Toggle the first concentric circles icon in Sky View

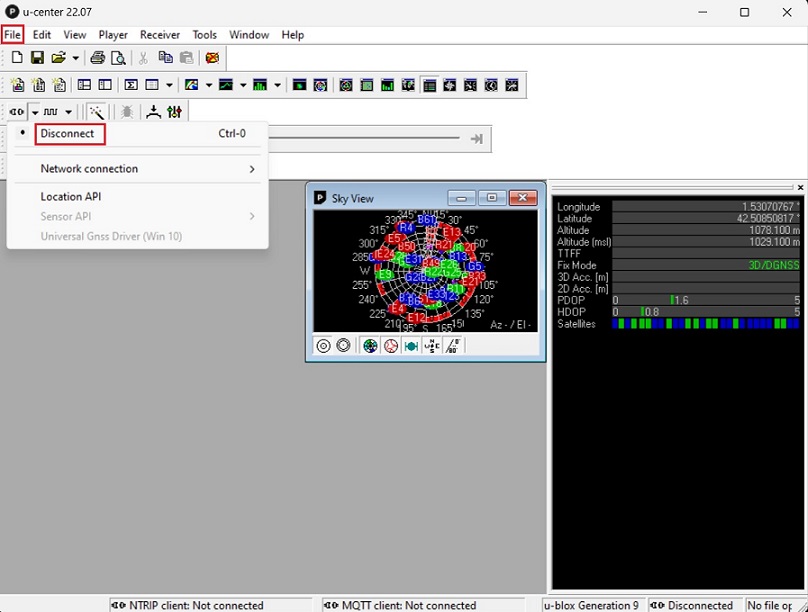[x=324, y=346]
